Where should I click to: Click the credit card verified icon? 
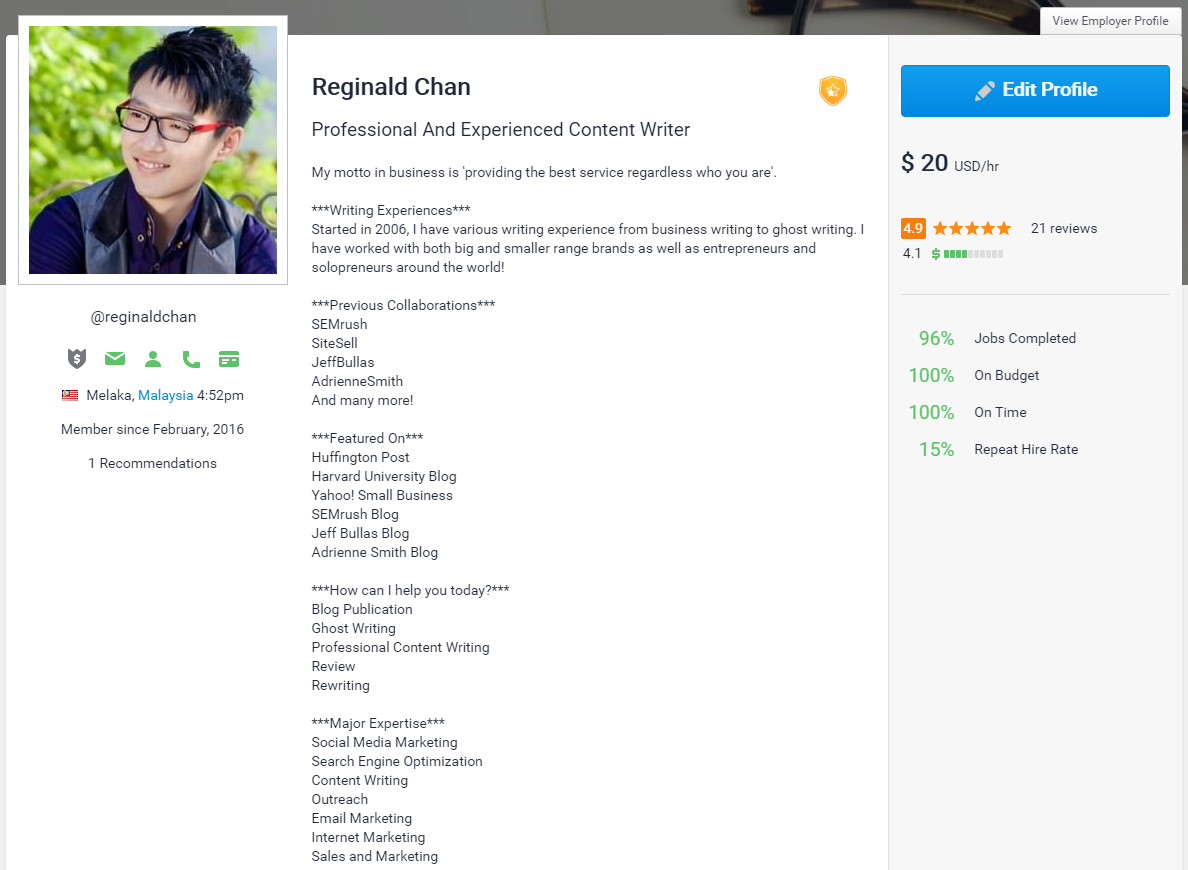(x=229, y=358)
